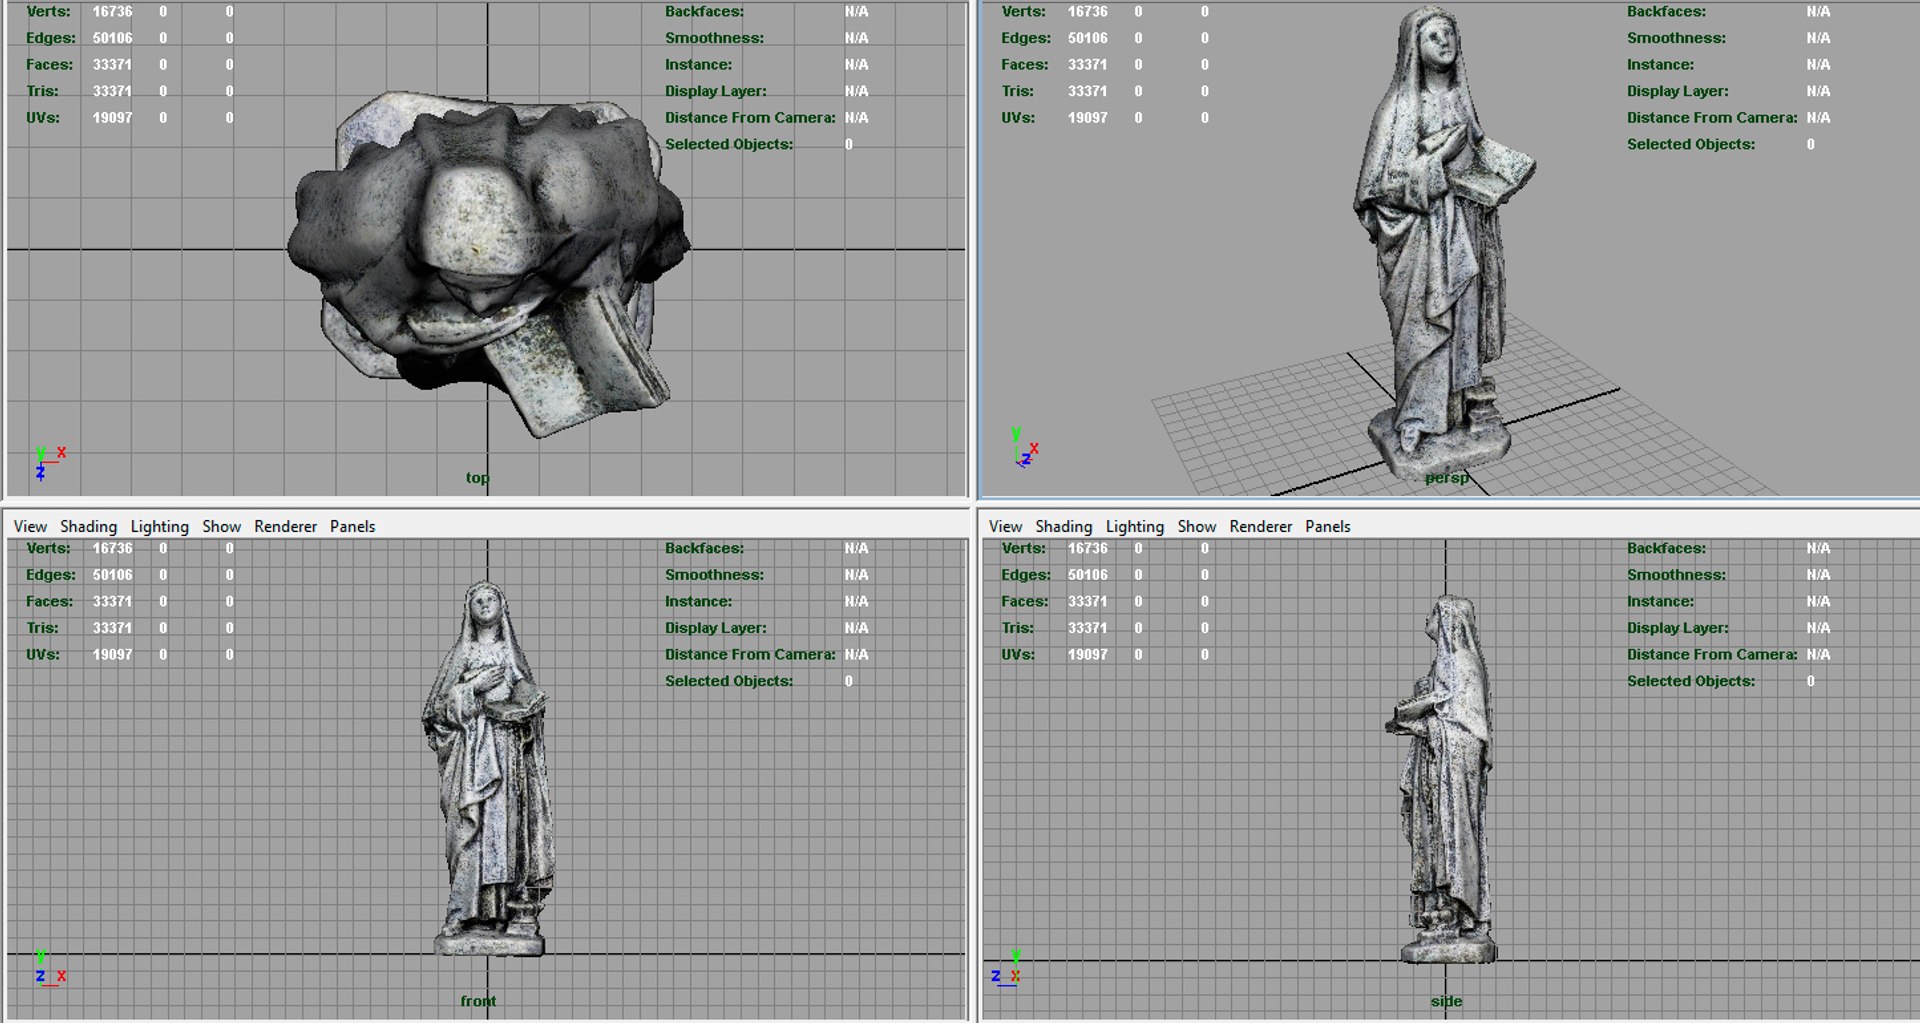
Task: Open View menu in front viewport
Action: pos(30,526)
